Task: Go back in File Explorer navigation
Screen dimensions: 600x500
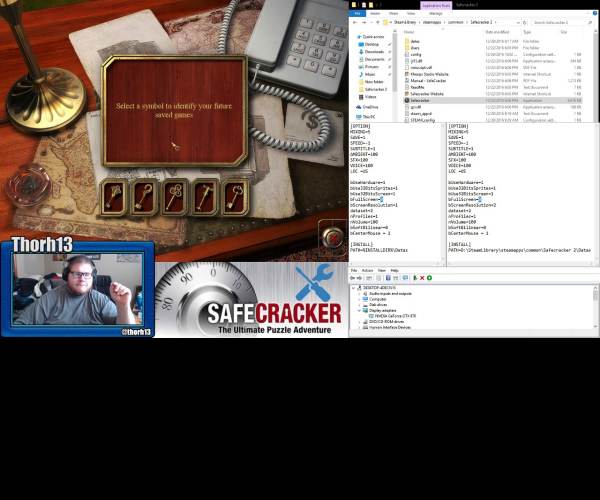Action: pyautogui.click(x=355, y=23)
